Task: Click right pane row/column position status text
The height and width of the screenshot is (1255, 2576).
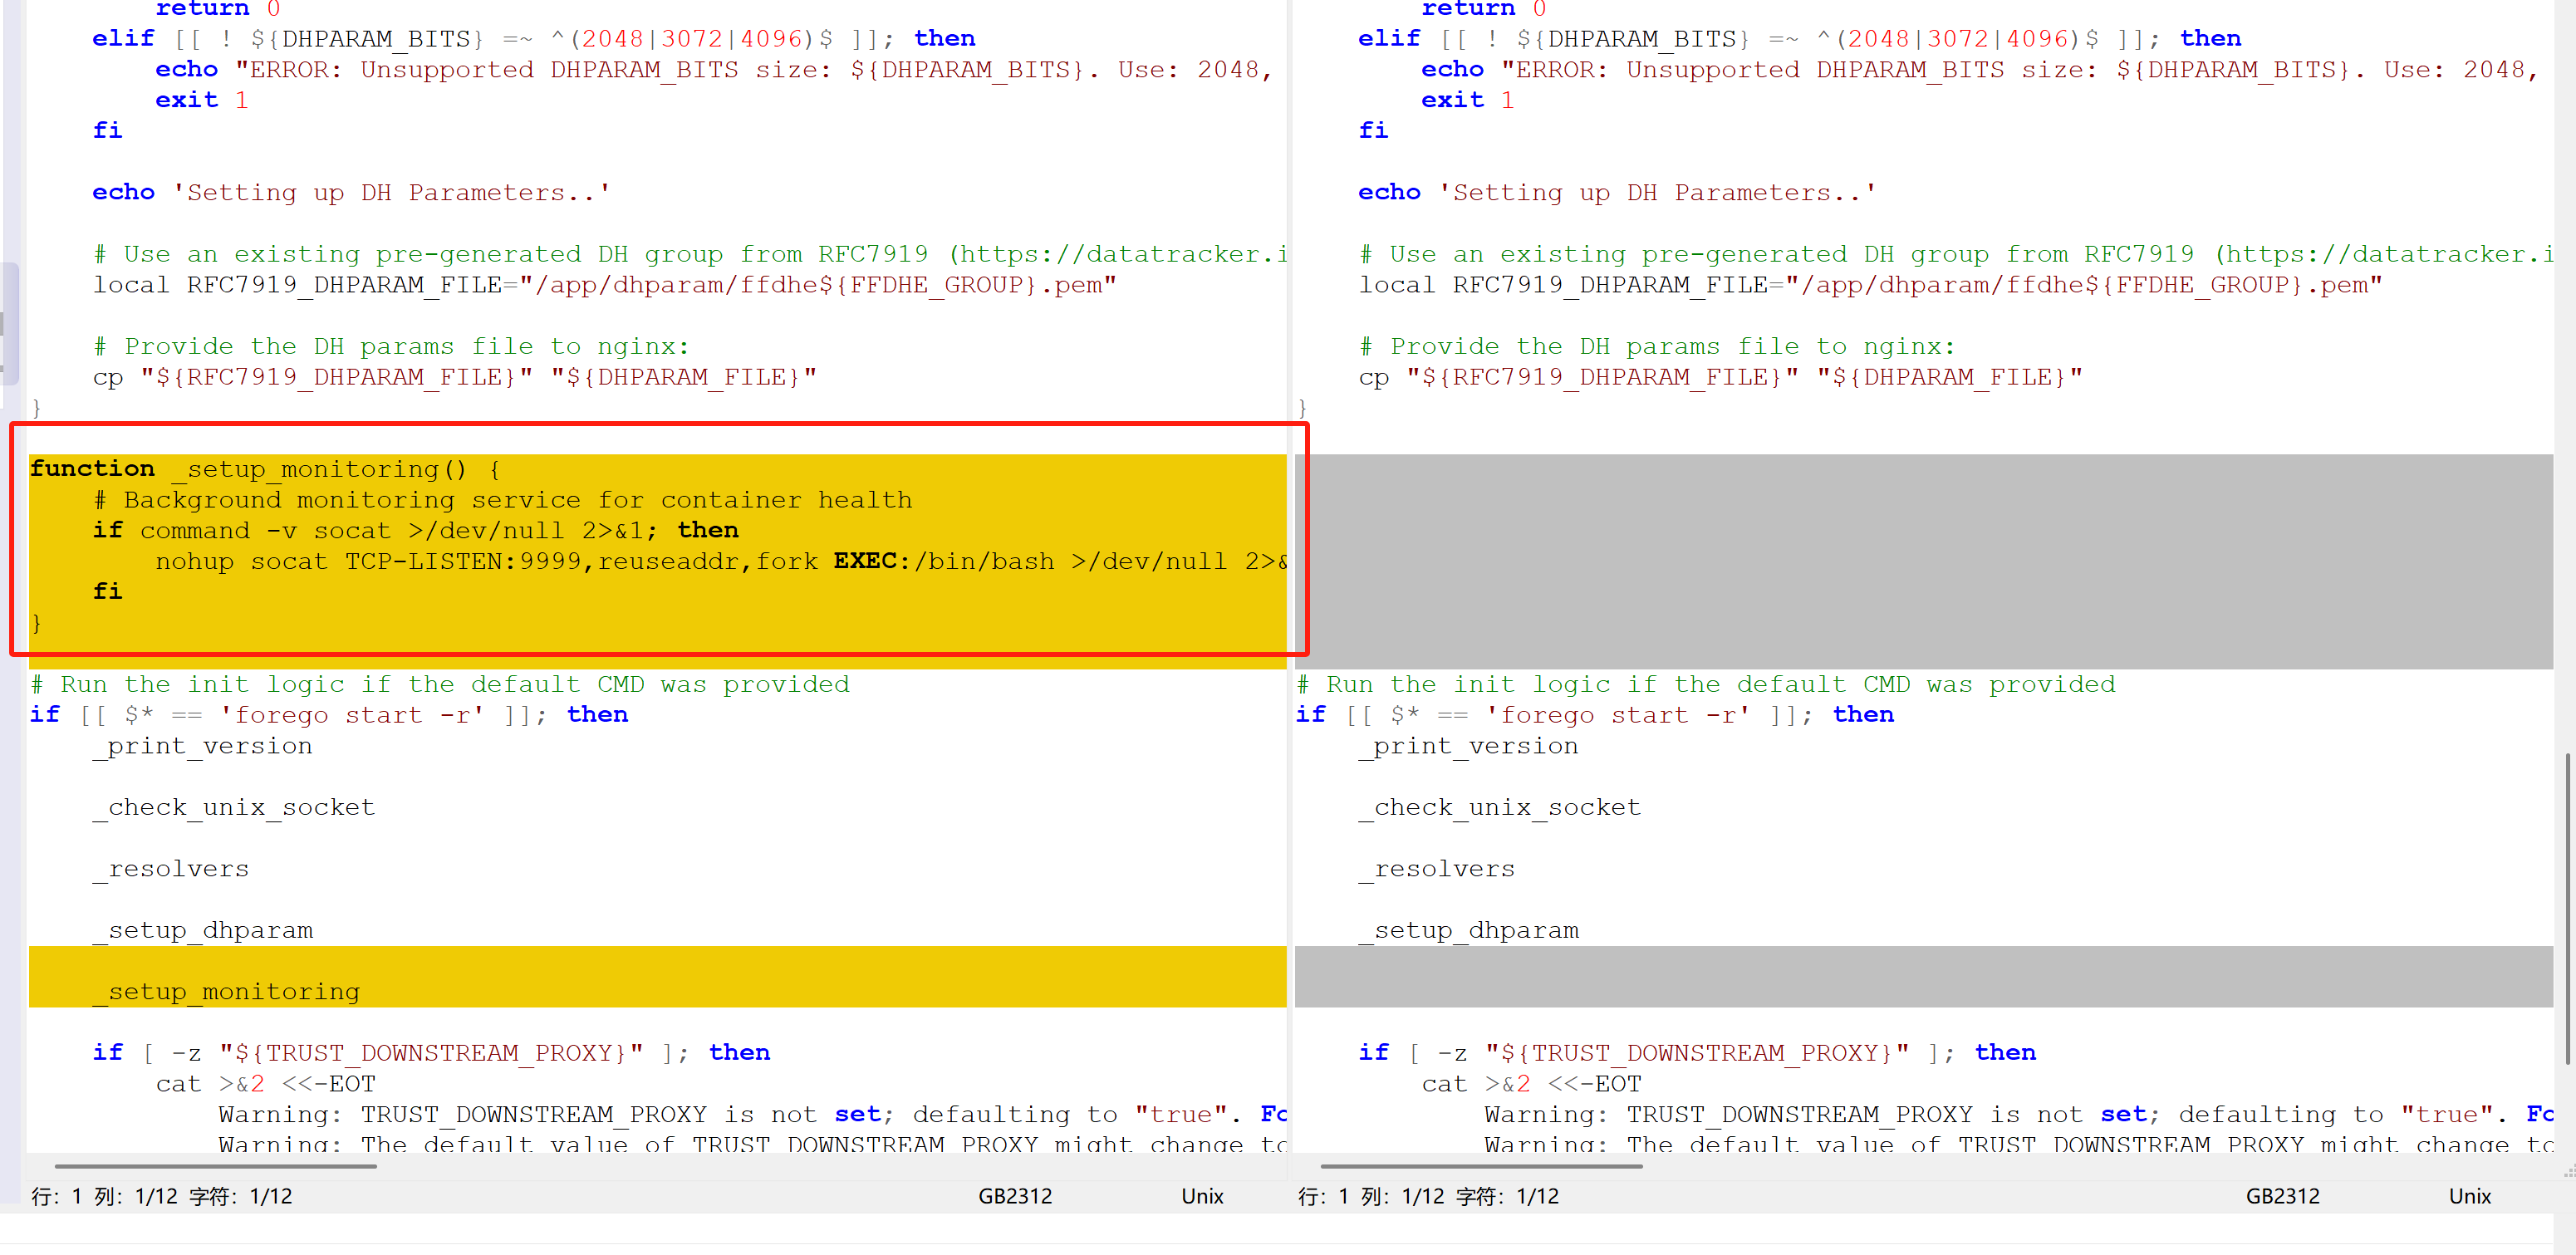Action: pyautogui.click(x=1428, y=1196)
